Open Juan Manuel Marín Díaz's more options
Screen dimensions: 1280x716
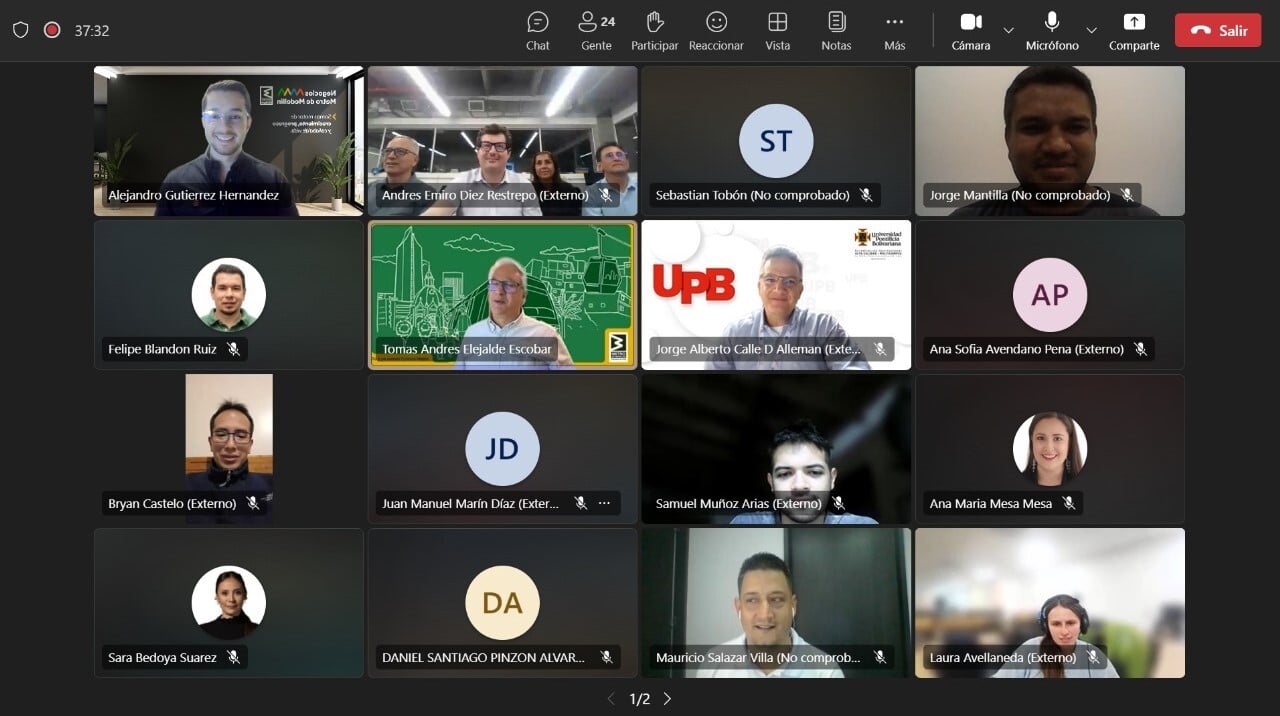604,503
